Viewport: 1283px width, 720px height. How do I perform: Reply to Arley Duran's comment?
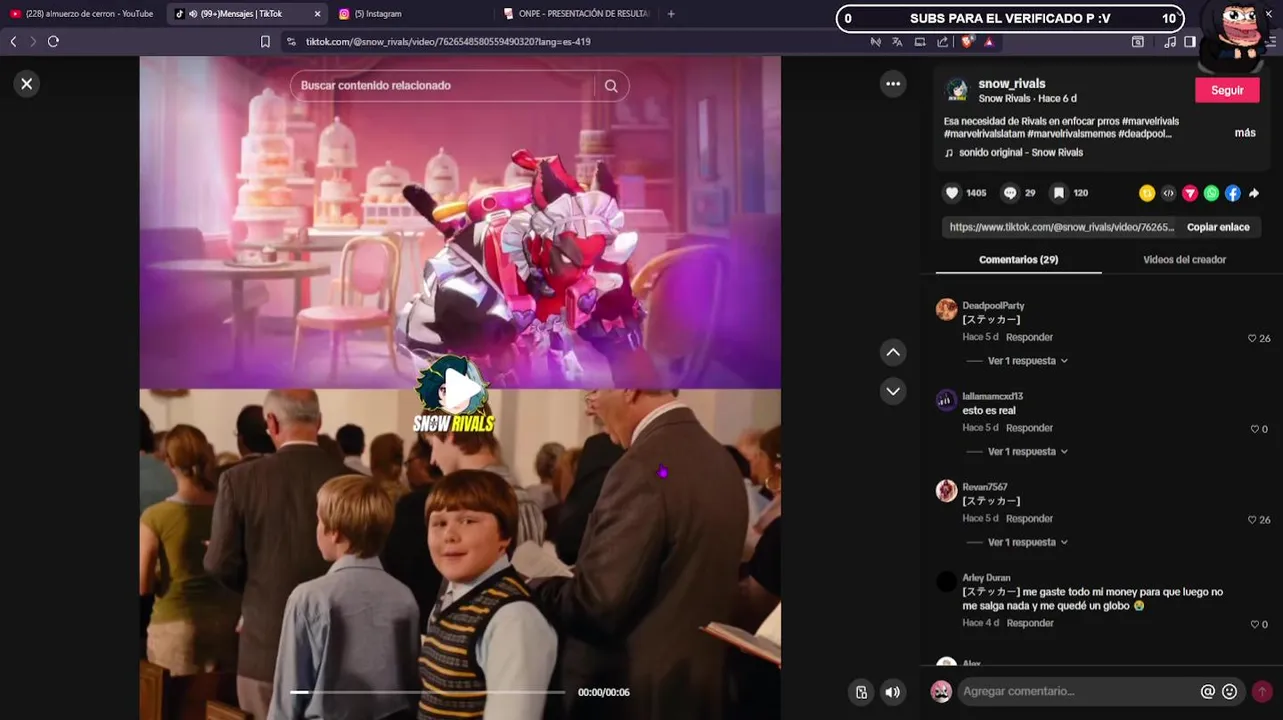point(1029,623)
